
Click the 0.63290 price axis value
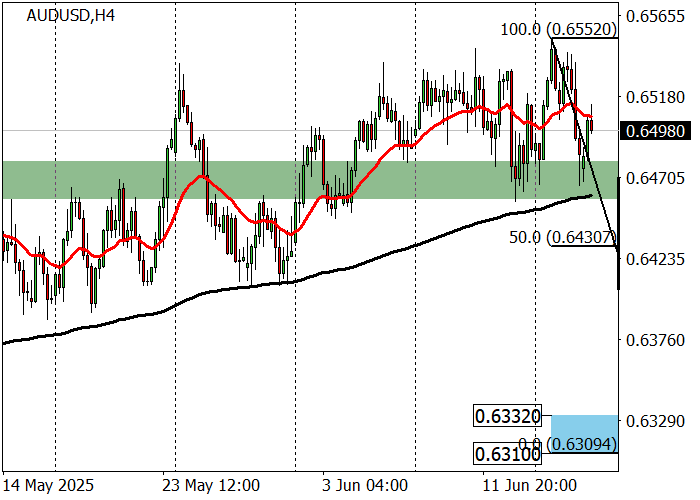click(655, 421)
